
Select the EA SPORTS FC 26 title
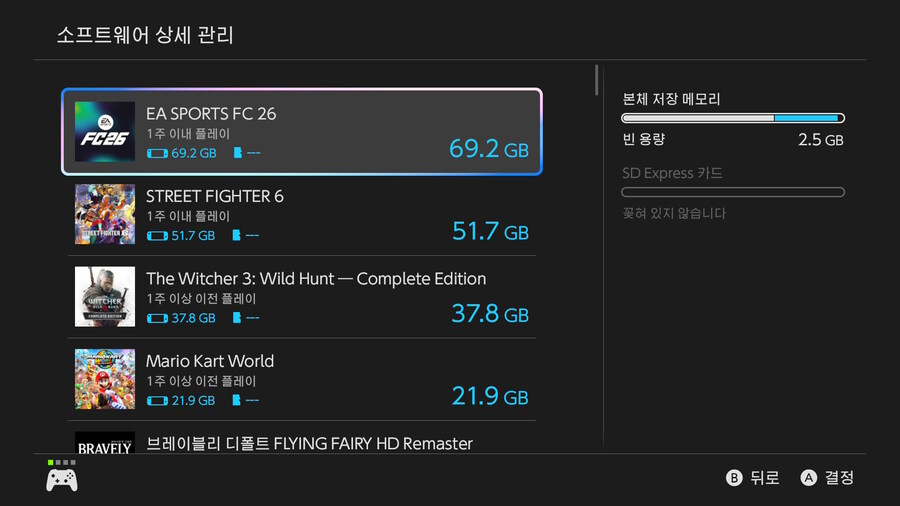pos(211,113)
